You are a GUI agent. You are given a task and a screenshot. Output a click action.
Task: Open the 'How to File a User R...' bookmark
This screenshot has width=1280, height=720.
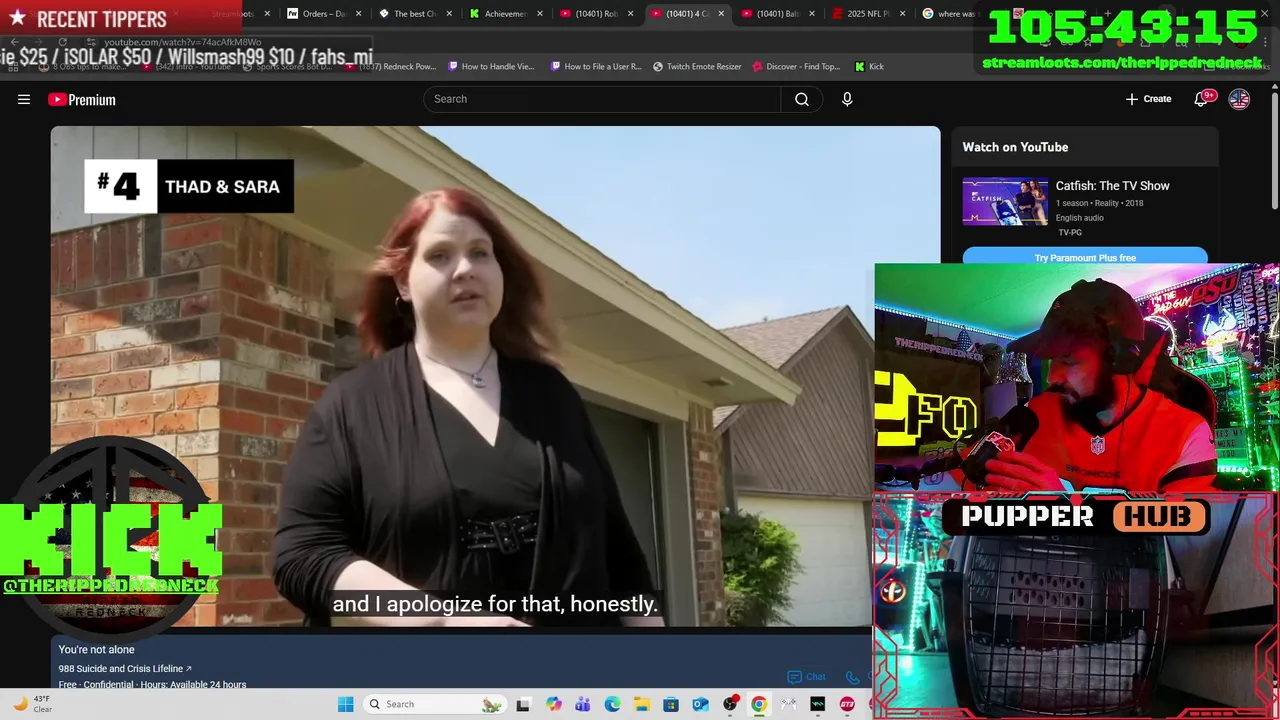tap(595, 67)
